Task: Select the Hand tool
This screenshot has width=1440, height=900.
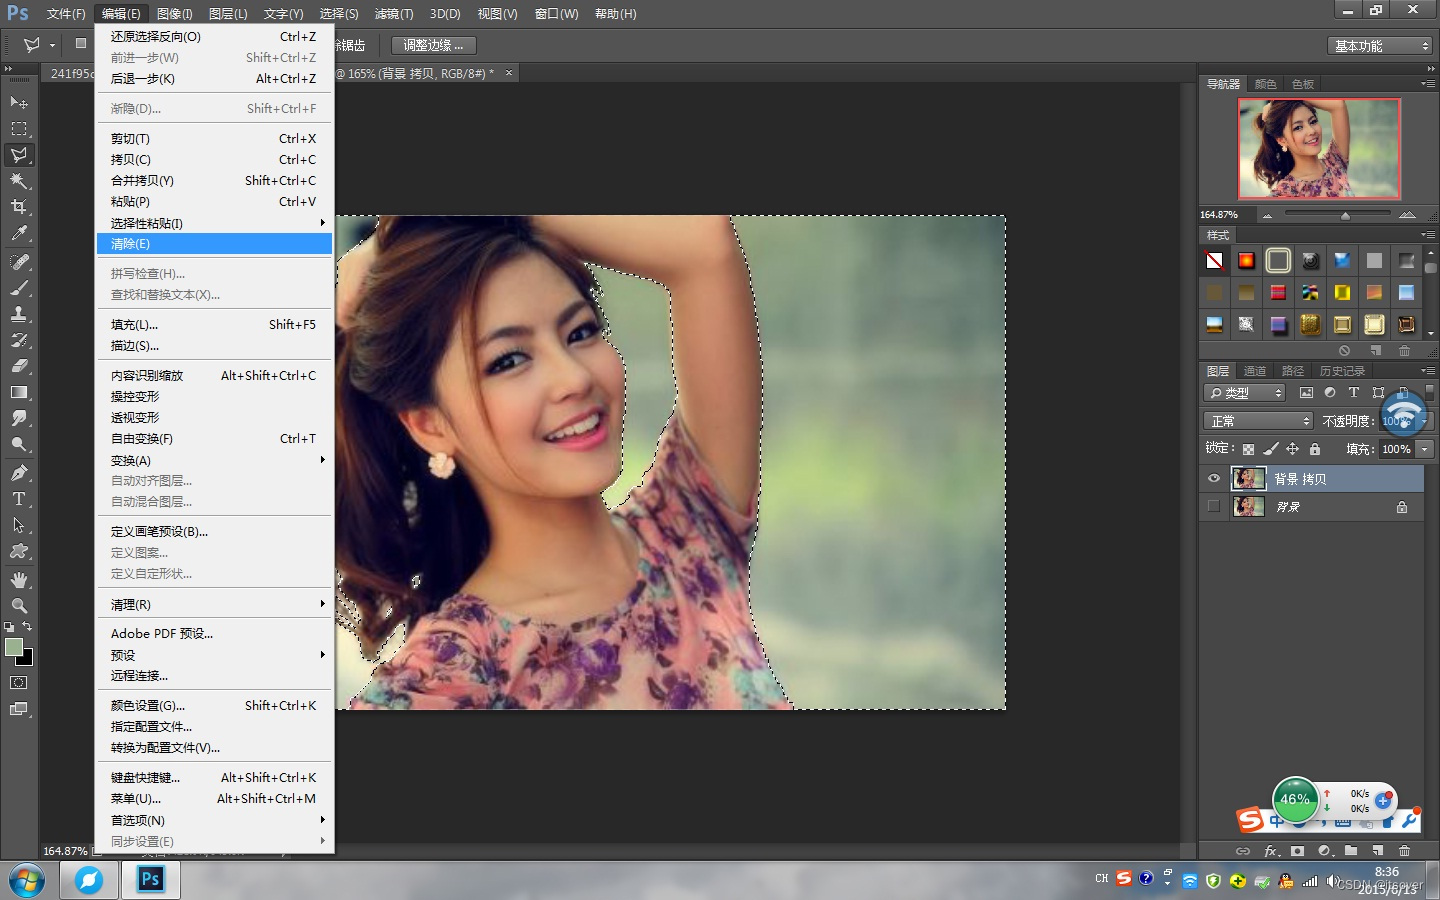Action: click(x=19, y=580)
